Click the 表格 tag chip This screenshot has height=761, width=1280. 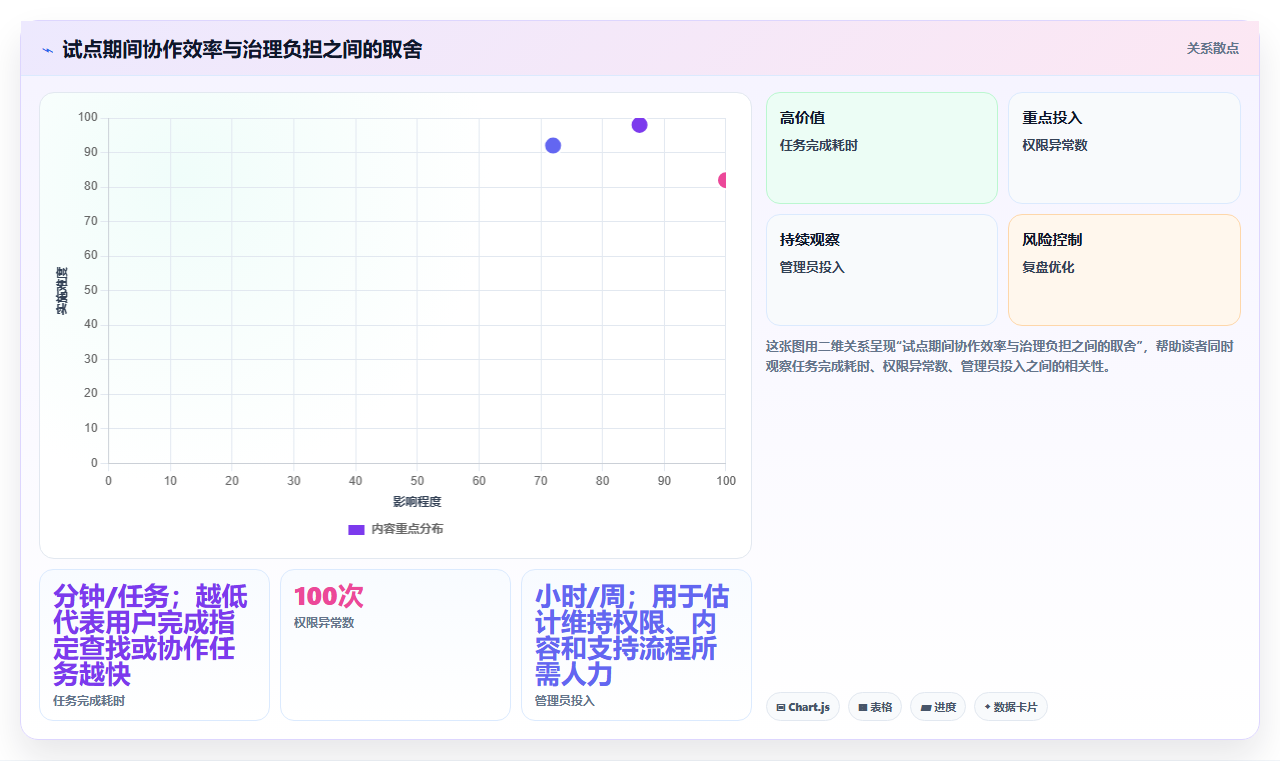coord(875,707)
